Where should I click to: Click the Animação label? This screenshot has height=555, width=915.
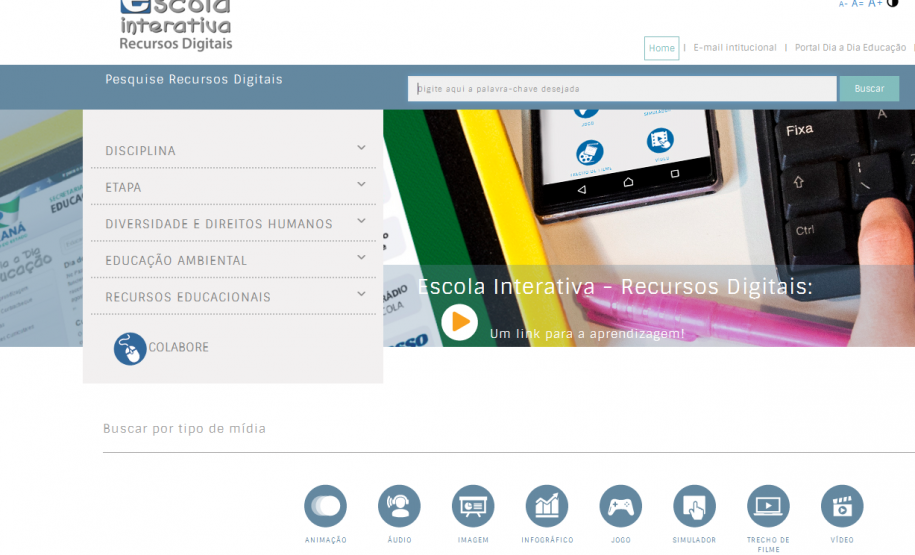[326, 540]
